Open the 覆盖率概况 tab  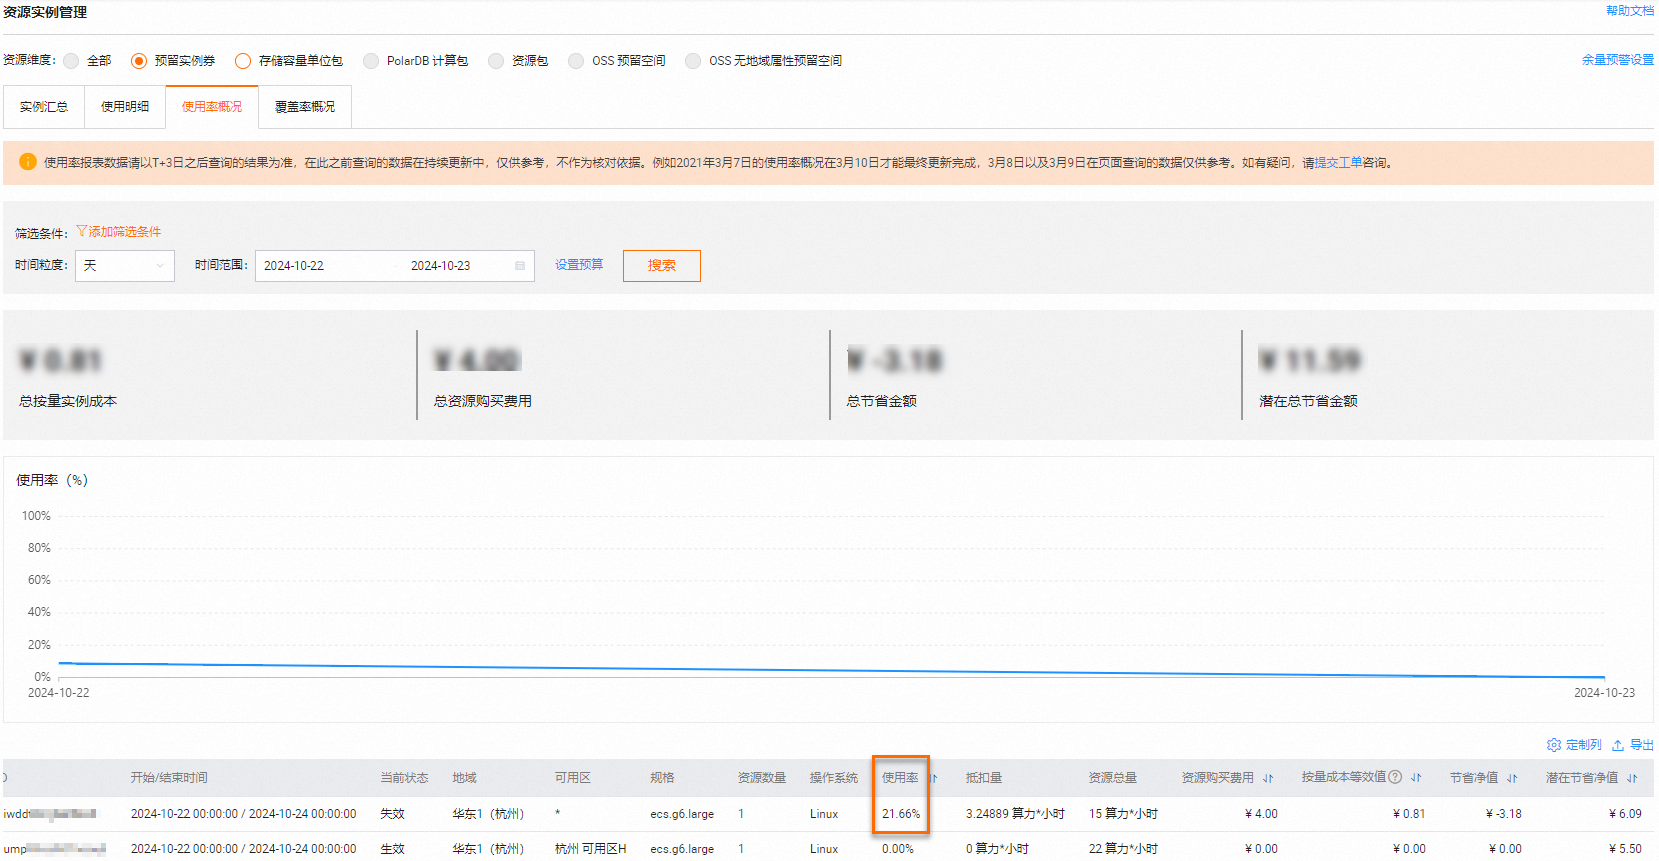click(x=305, y=107)
